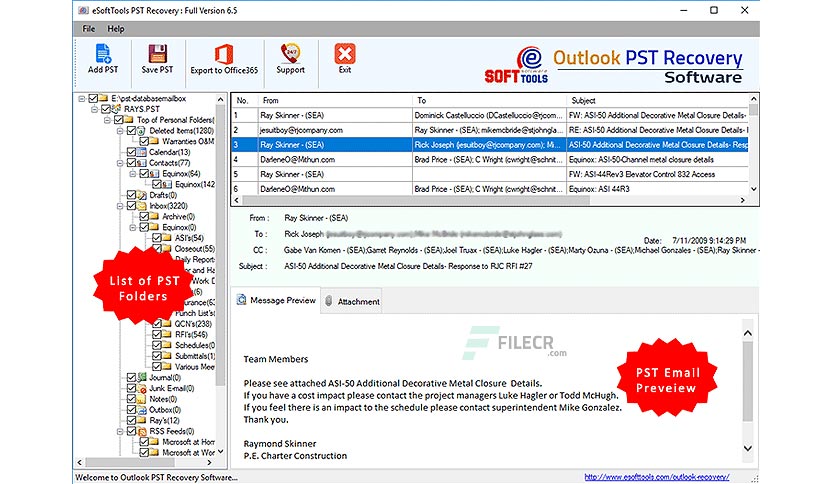Screen dimensions: 836x484
Task: Click the Add PST toolbar icon
Action: click(103, 54)
